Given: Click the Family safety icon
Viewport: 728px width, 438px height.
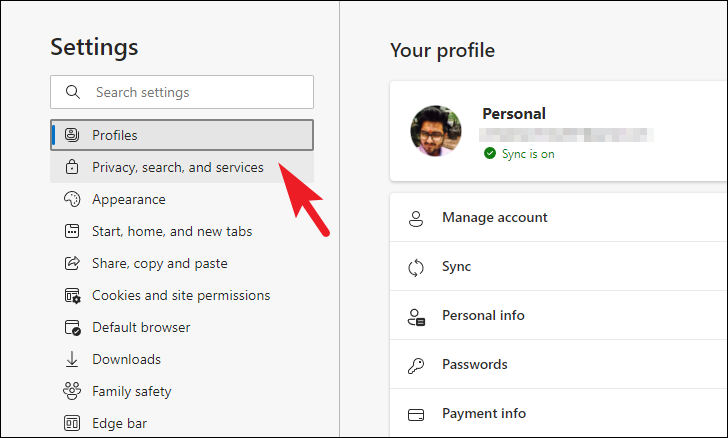Looking at the screenshot, I should point(72,391).
